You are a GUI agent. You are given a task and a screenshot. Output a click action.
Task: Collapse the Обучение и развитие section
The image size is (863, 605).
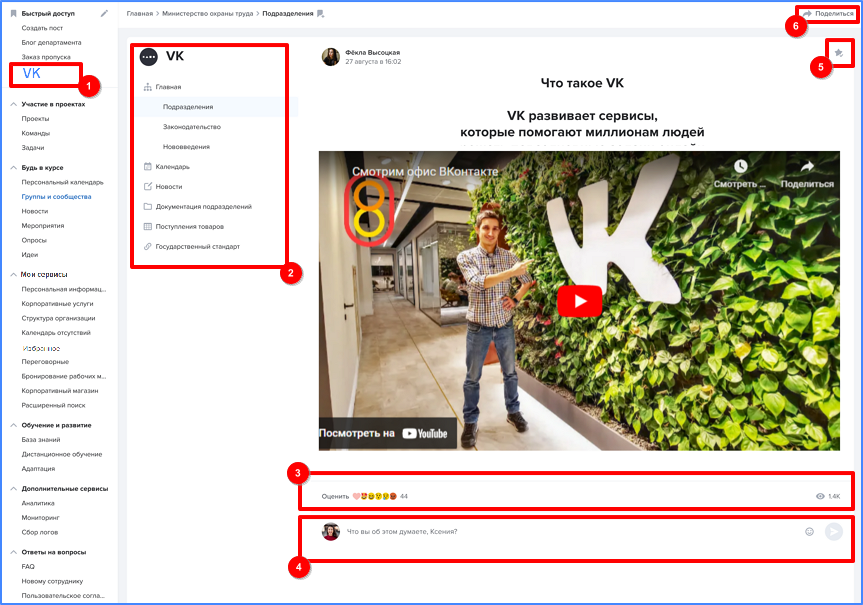click(x=14, y=425)
